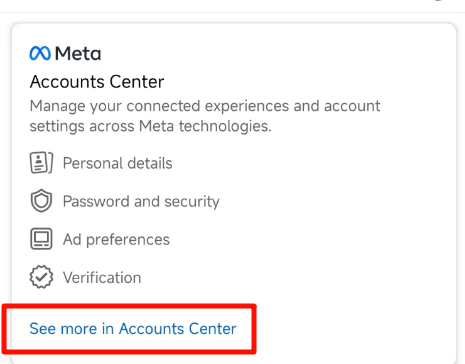Click the 'settings across Meta technologies' text line
Image resolution: width=465 pixels, height=364 pixels.
[x=151, y=126]
